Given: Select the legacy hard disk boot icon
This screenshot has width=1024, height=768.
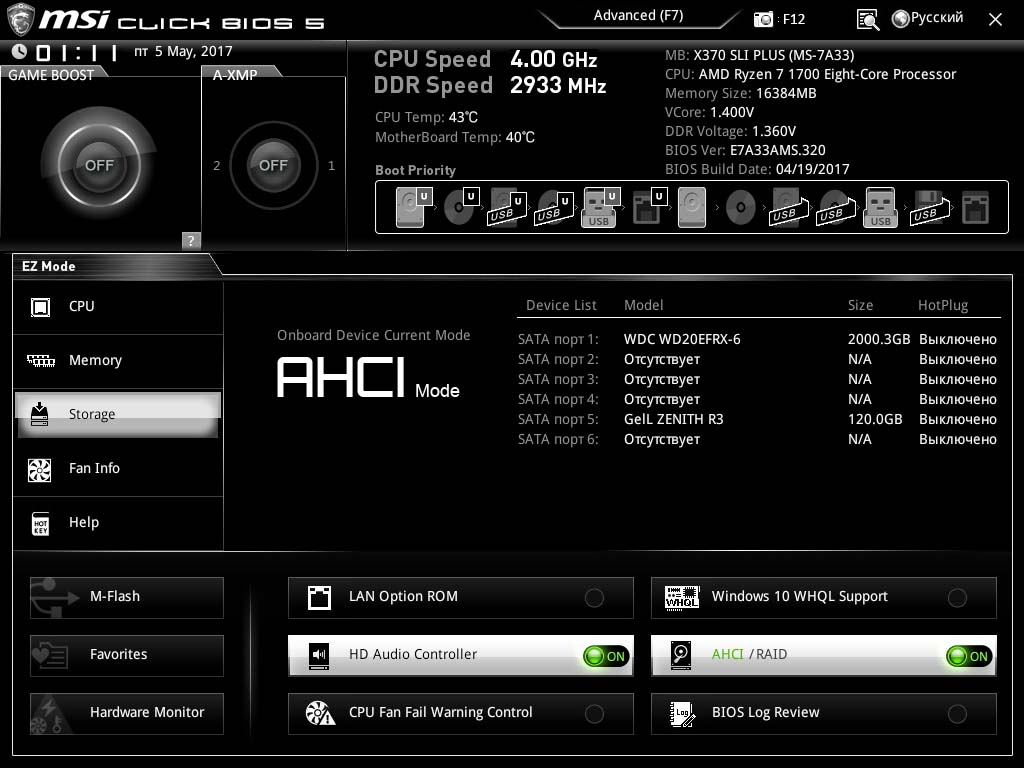Looking at the screenshot, I should click(692, 207).
